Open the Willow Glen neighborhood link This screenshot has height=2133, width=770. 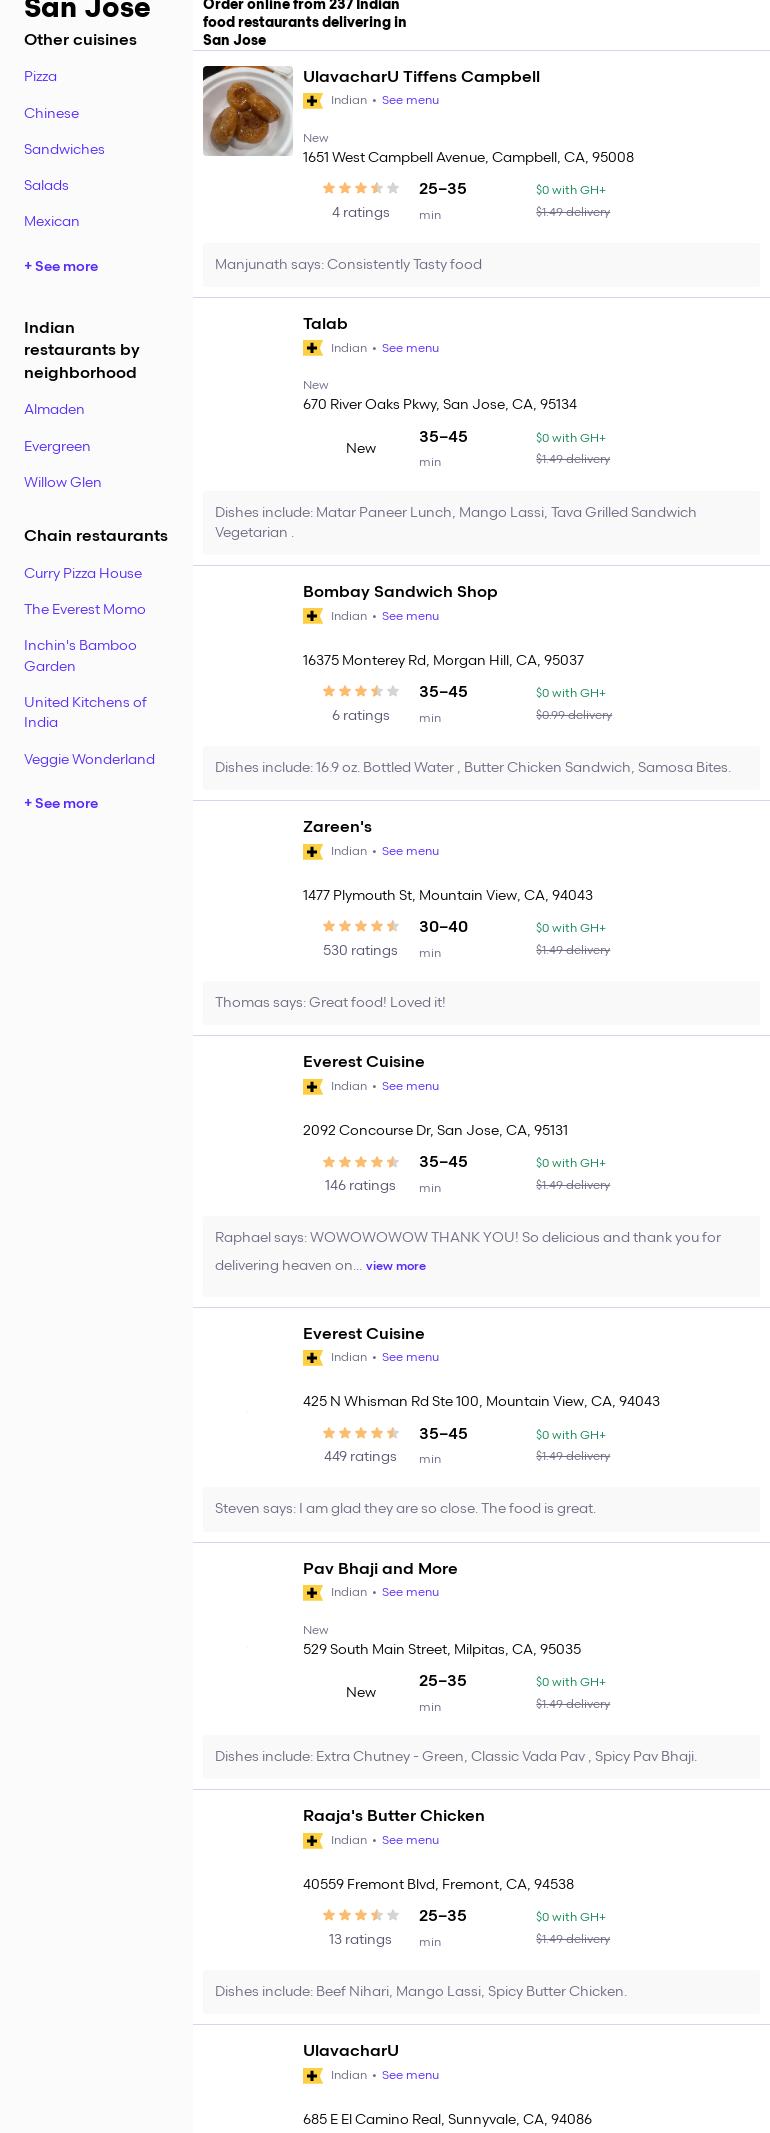[x=62, y=483]
